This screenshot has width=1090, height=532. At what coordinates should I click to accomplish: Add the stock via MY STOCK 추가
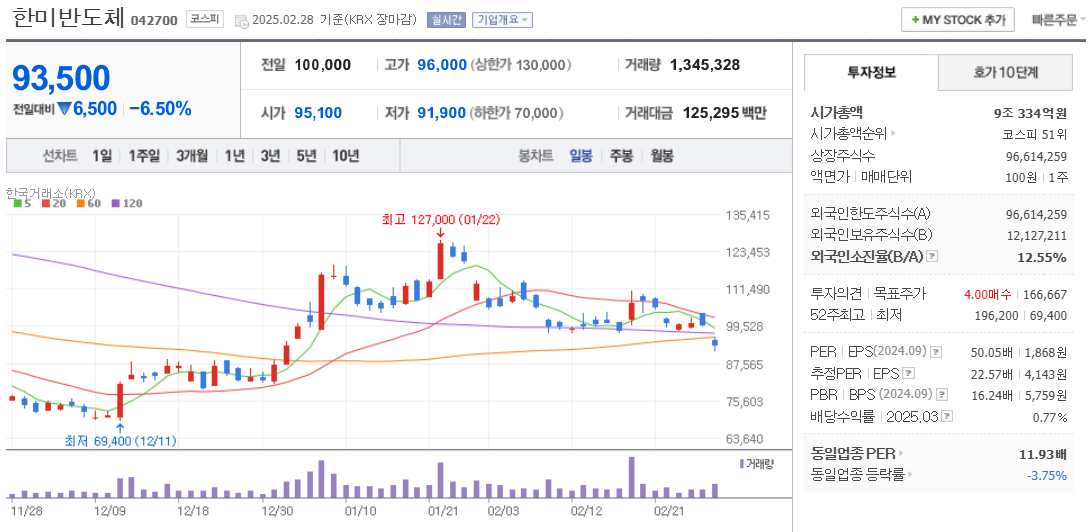[x=958, y=19]
